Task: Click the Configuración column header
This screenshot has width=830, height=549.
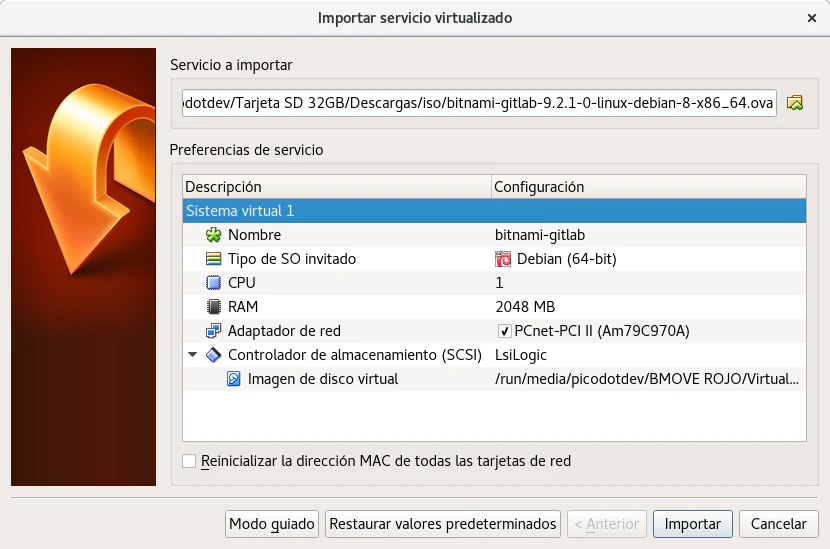Action: (648, 187)
